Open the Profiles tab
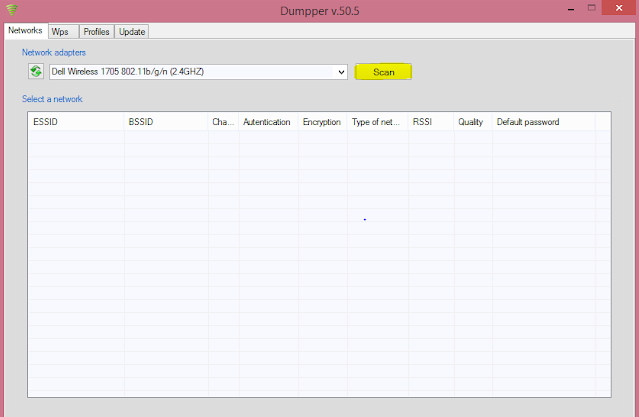 96,32
